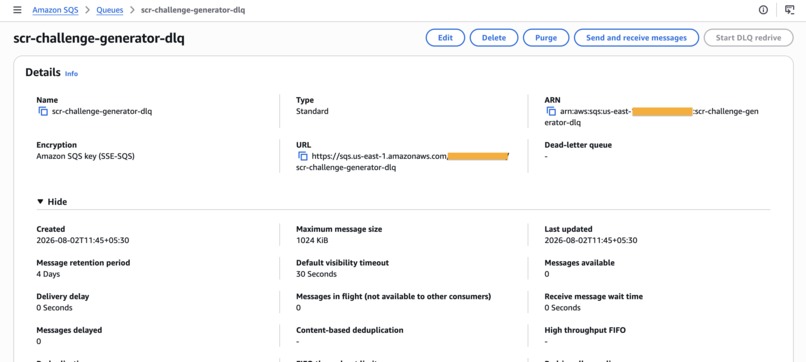
Task: Select the '4 Days' retention period value
Action: point(48,274)
